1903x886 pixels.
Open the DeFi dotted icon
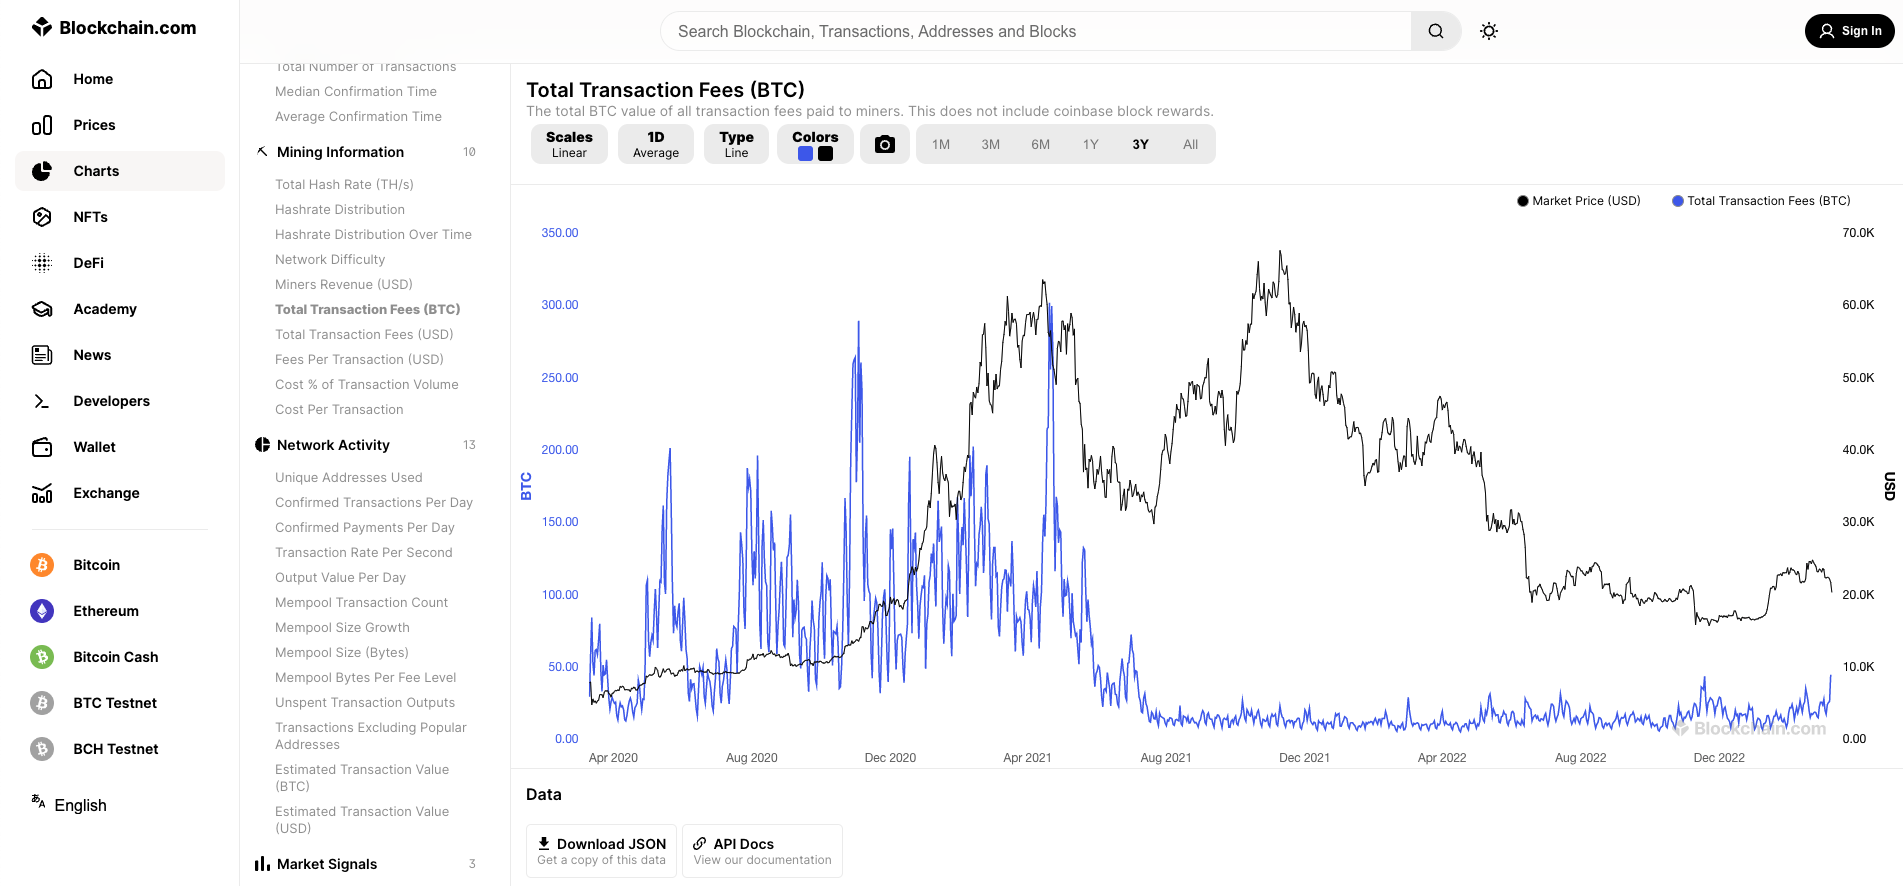pos(42,263)
